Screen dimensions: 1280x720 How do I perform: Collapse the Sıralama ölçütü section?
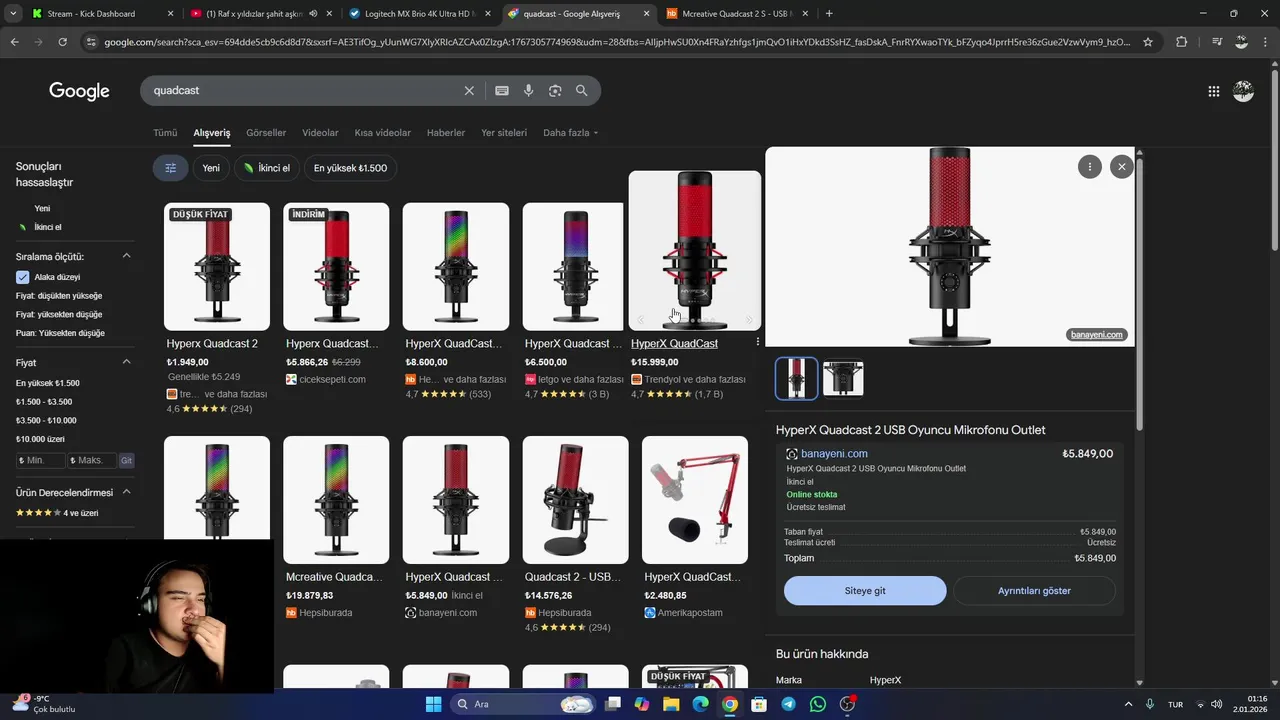point(127,256)
